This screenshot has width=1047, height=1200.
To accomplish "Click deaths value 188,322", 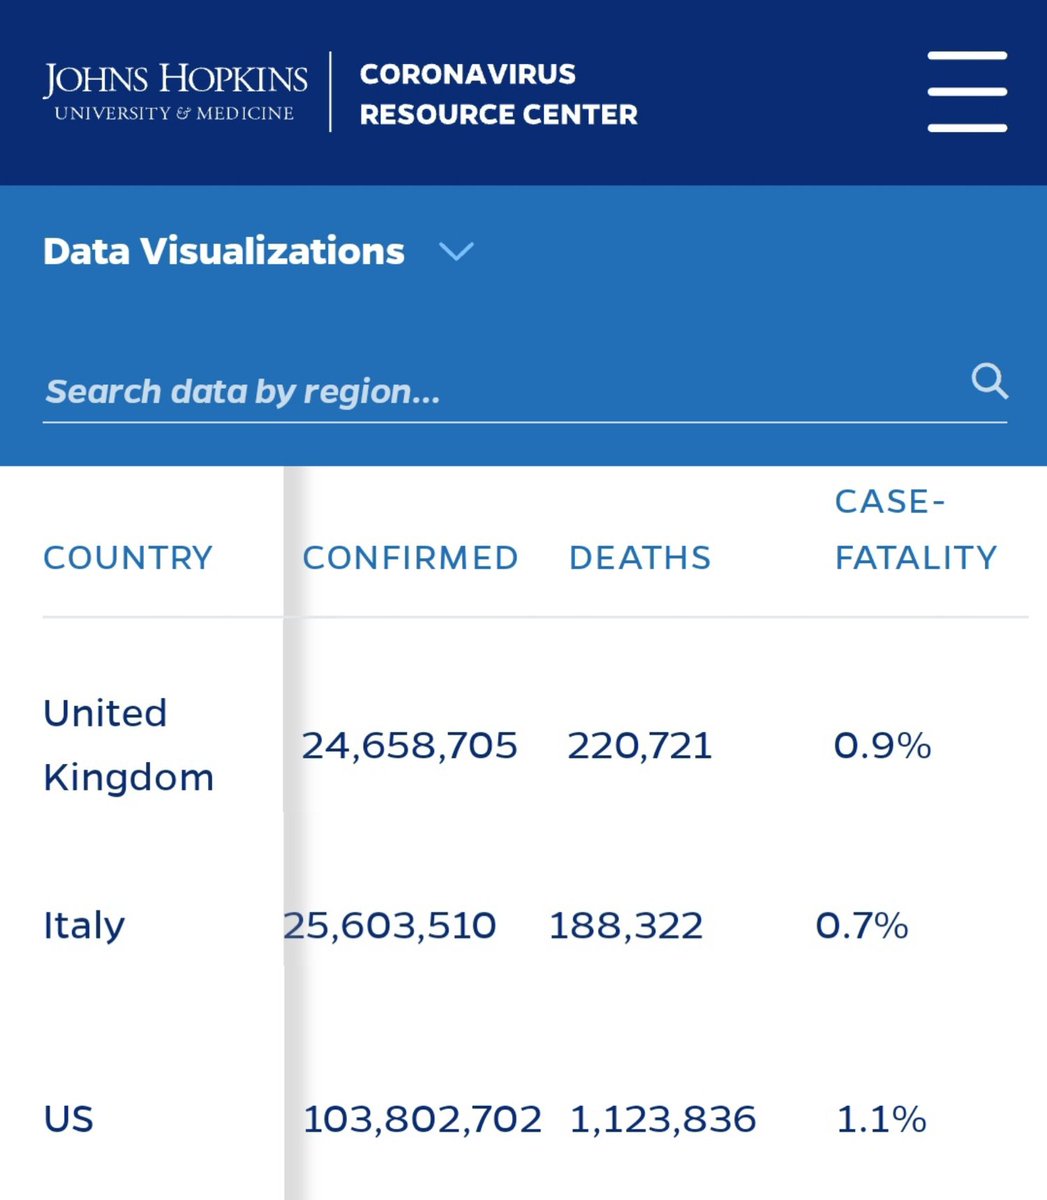I will pos(626,925).
